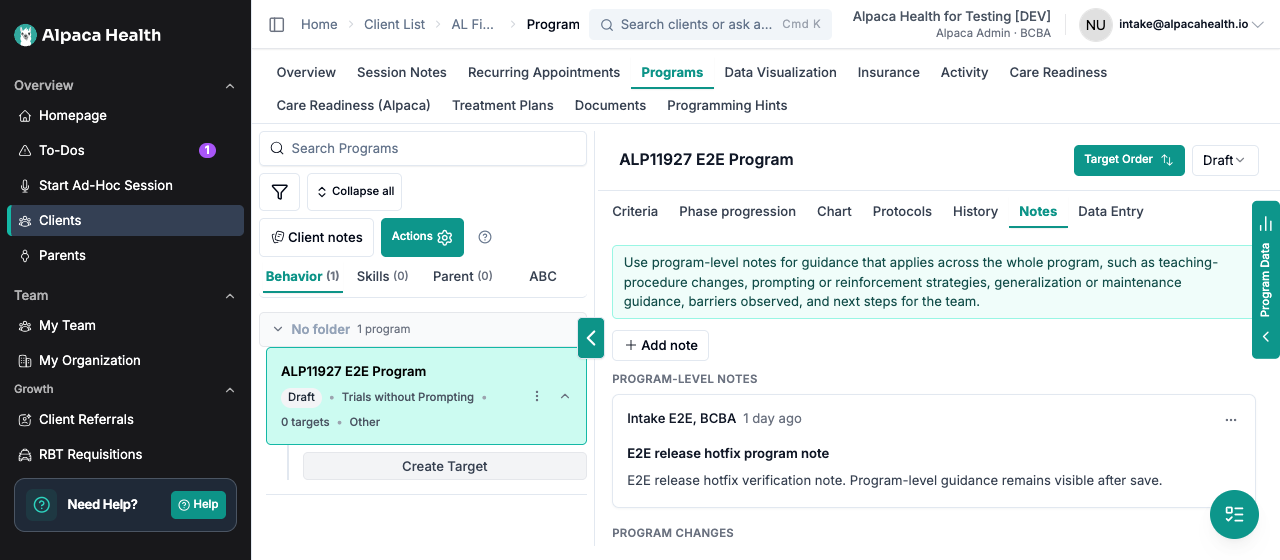Open the History tab
This screenshot has height=560, width=1280.
(x=975, y=212)
